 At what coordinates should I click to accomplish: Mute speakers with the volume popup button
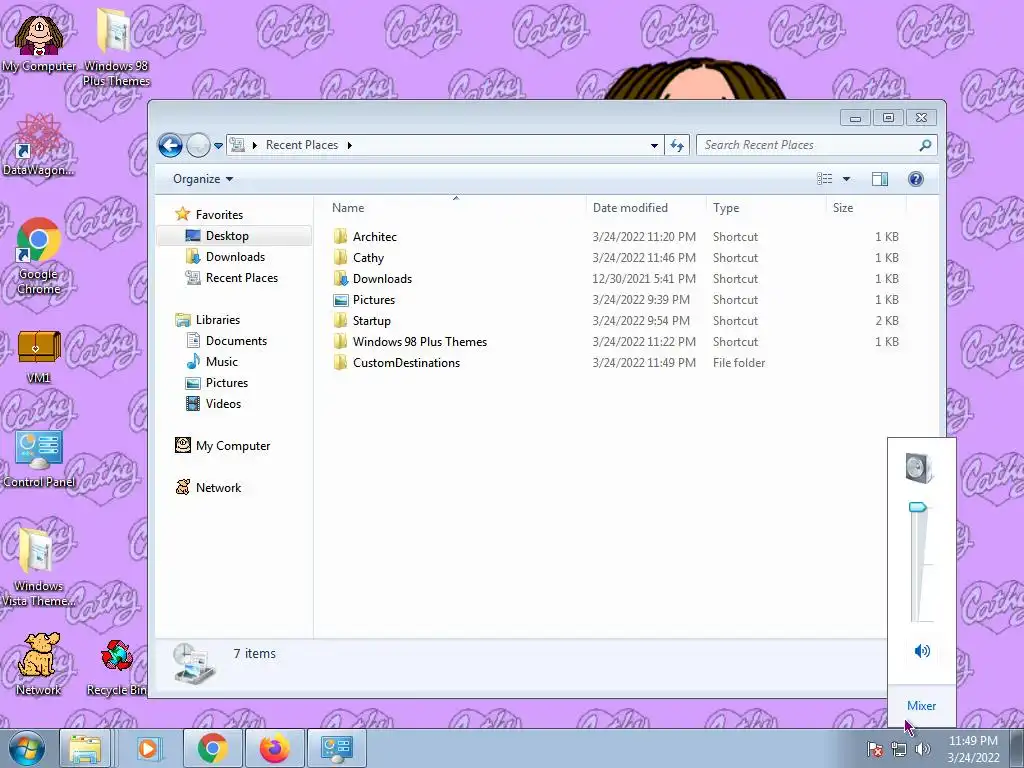coord(921,650)
